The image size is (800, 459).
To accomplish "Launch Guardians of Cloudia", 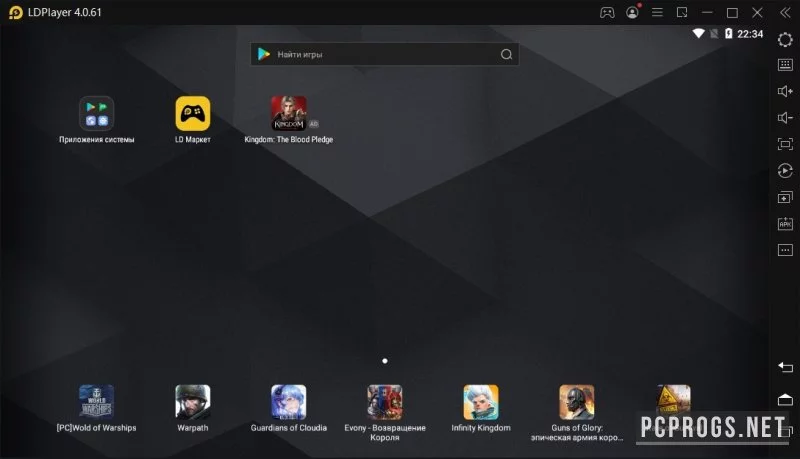I will coord(289,402).
